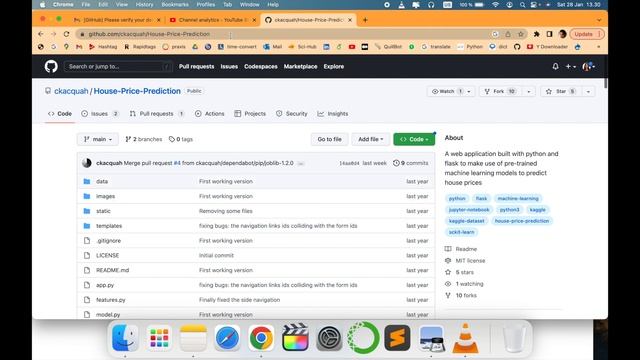Click the Chrome forward arrow
Image resolution: width=640 pixels, height=360 pixels.
[53, 34]
